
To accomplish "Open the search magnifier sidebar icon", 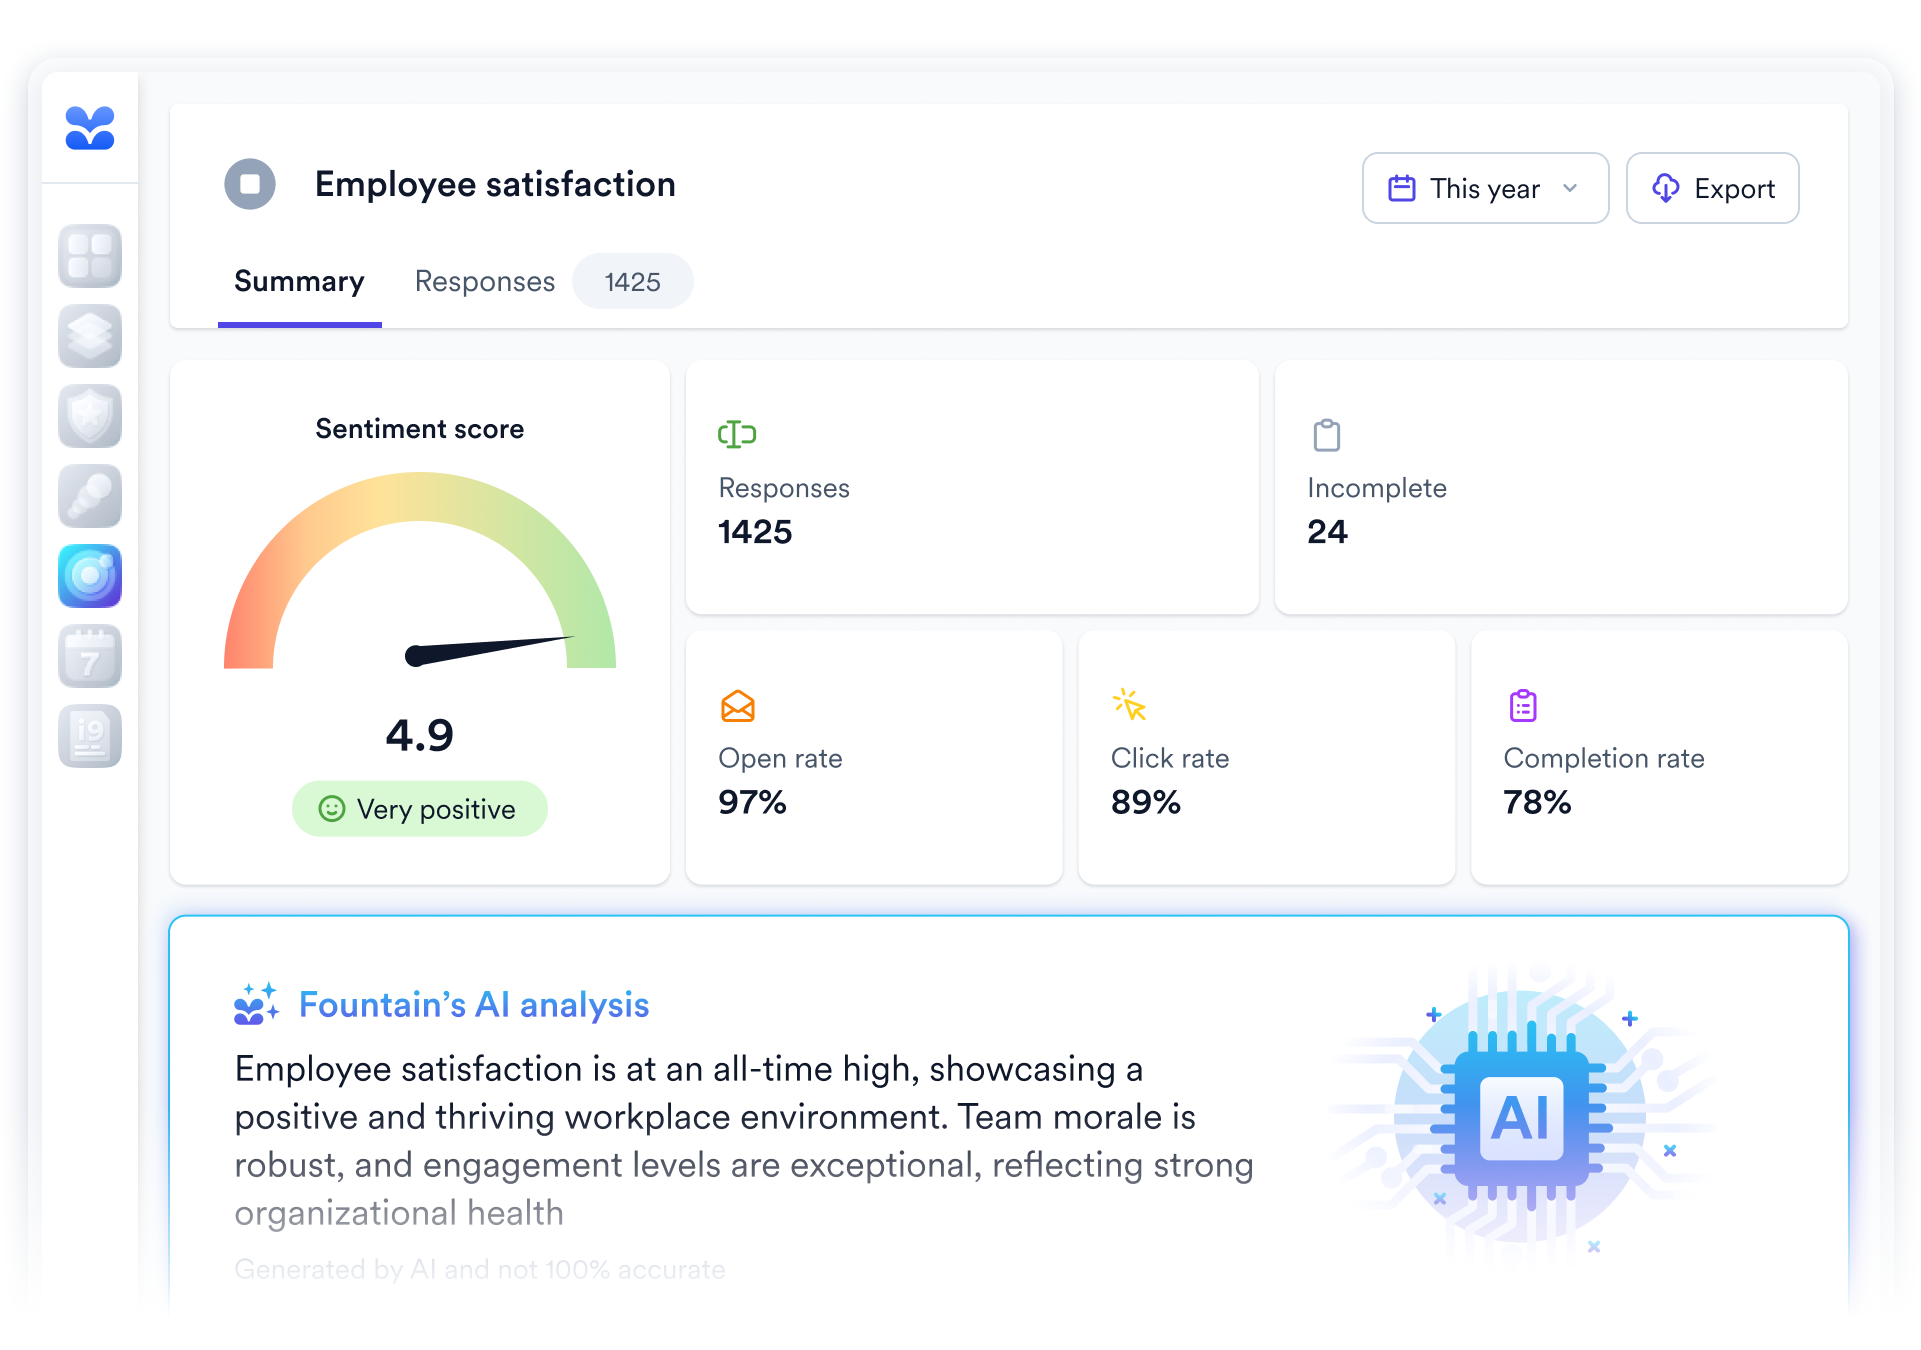I will coord(90,496).
